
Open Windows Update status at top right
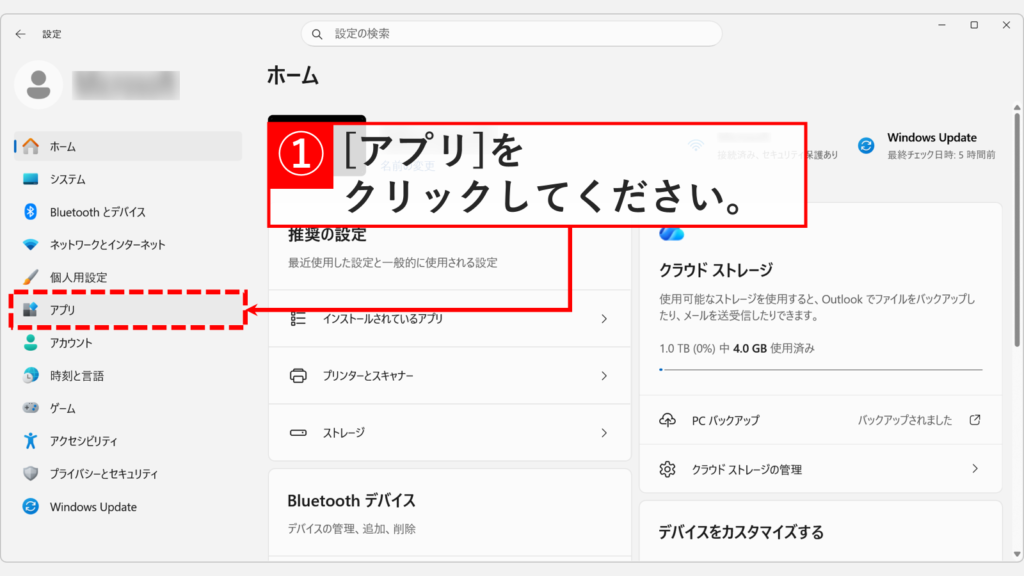927,146
